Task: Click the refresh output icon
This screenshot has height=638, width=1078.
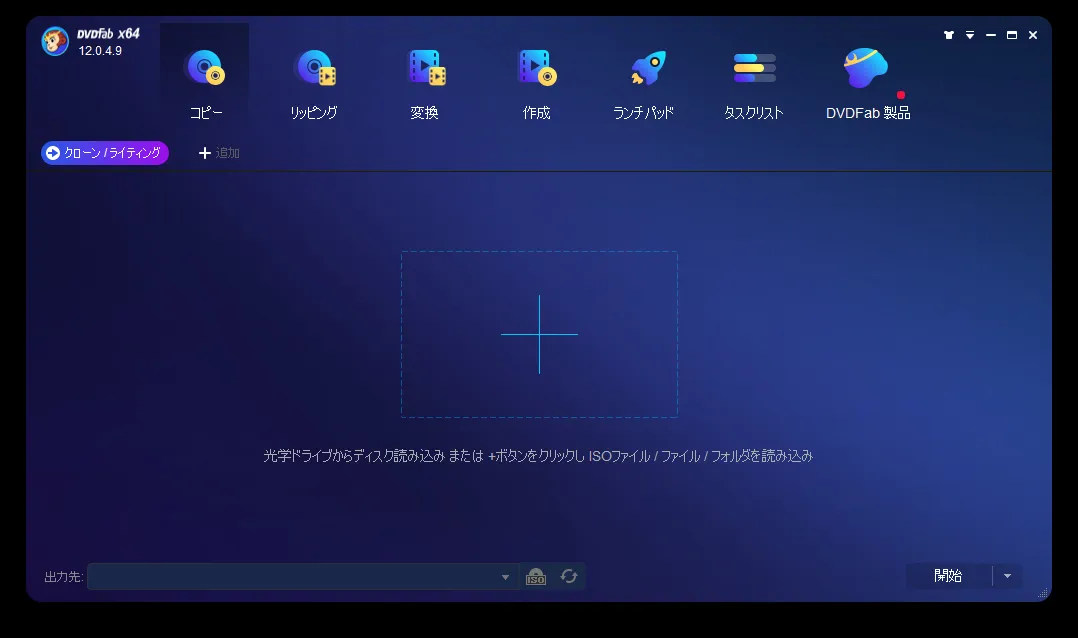Action: pos(569,576)
